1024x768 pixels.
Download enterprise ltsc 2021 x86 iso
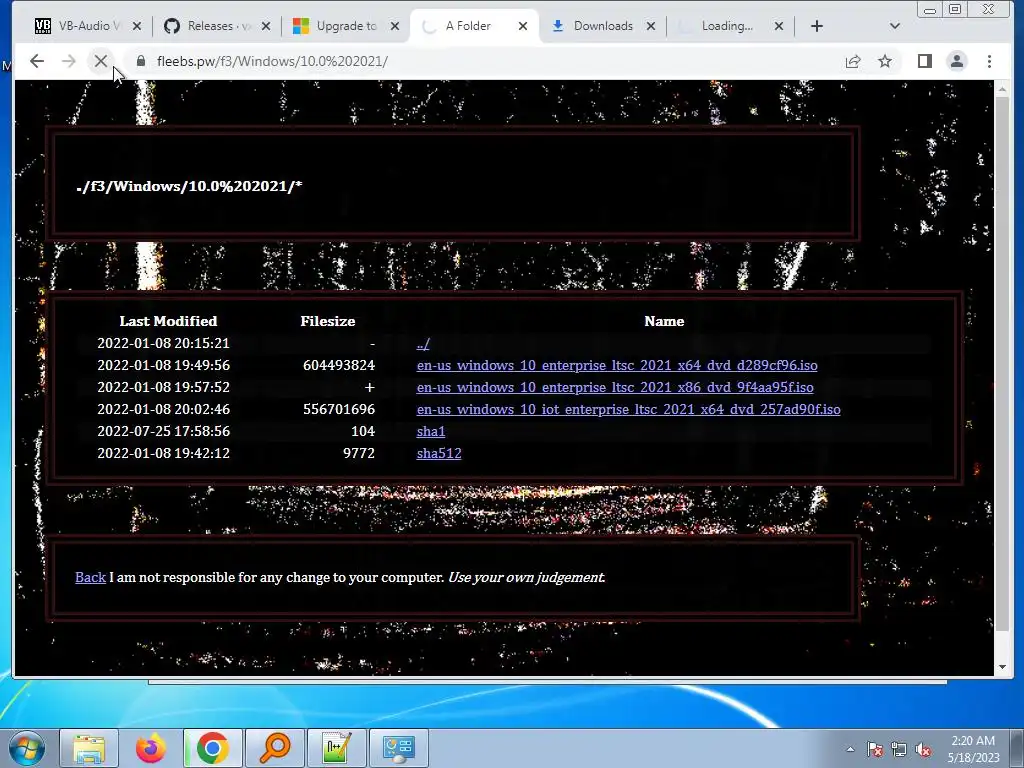615,387
